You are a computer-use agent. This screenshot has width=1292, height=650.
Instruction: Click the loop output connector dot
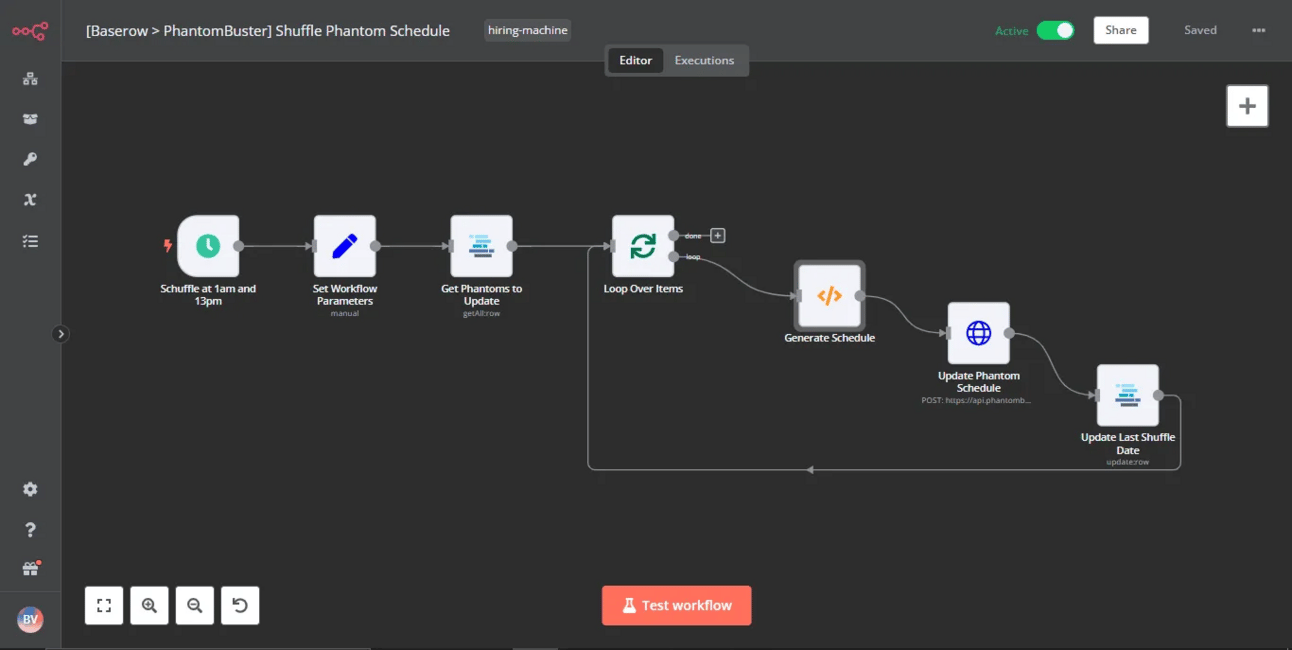(x=674, y=257)
